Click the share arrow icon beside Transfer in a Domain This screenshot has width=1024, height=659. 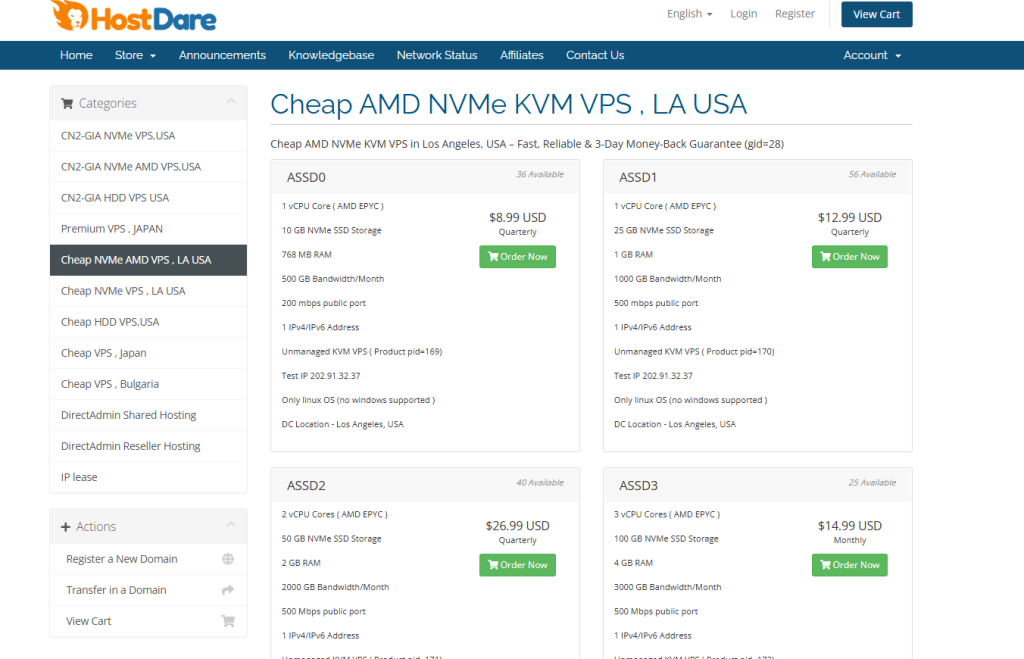(x=228, y=590)
